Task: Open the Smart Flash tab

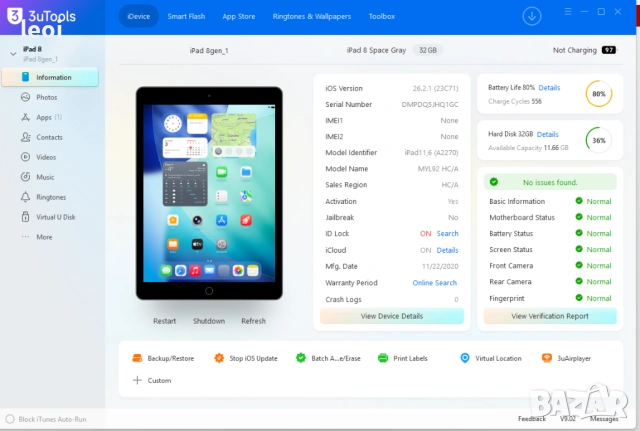Action: (186, 16)
